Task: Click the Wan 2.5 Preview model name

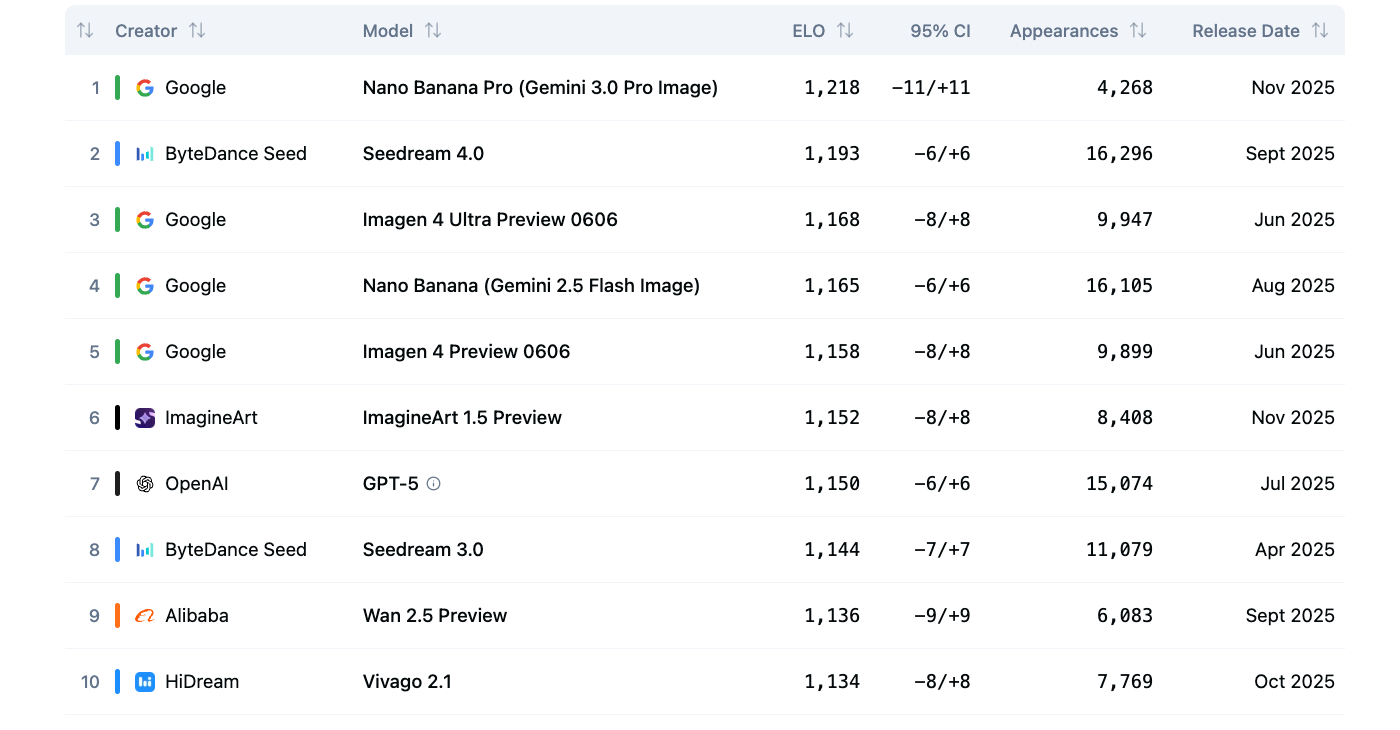Action: 435,616
